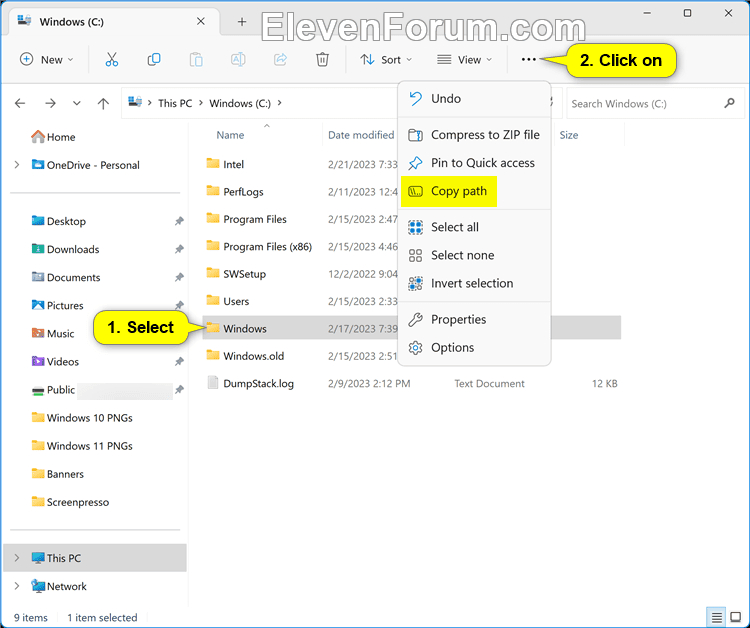This screenshot has height=628, width=750.
Task: Expand Network tree node
Action: tap(17, 586)
